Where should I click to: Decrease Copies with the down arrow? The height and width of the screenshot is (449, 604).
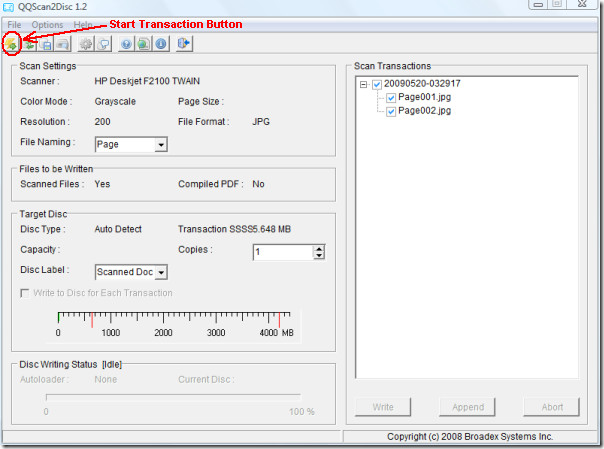pyautogui.click(x=319, y=256)
